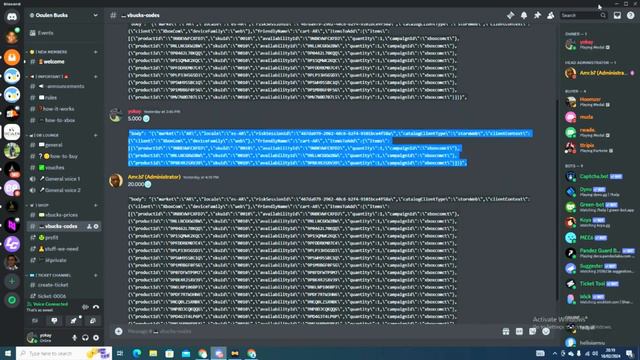Open the profit channel
640x360 pixels.
(63, 238)
